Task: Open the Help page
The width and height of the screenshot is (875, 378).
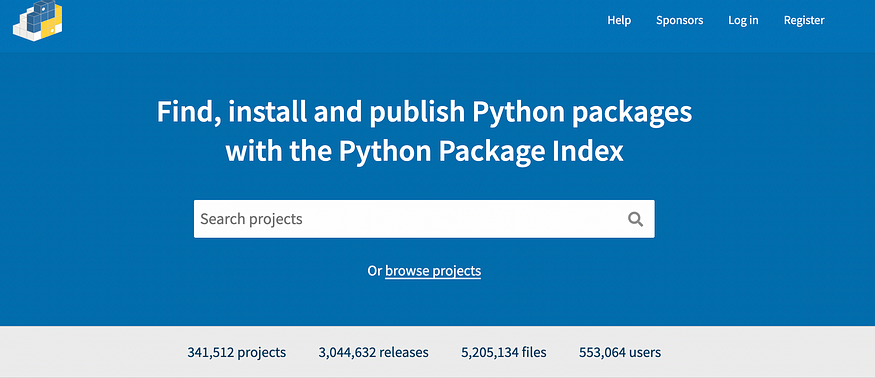Action: [619, 20]
